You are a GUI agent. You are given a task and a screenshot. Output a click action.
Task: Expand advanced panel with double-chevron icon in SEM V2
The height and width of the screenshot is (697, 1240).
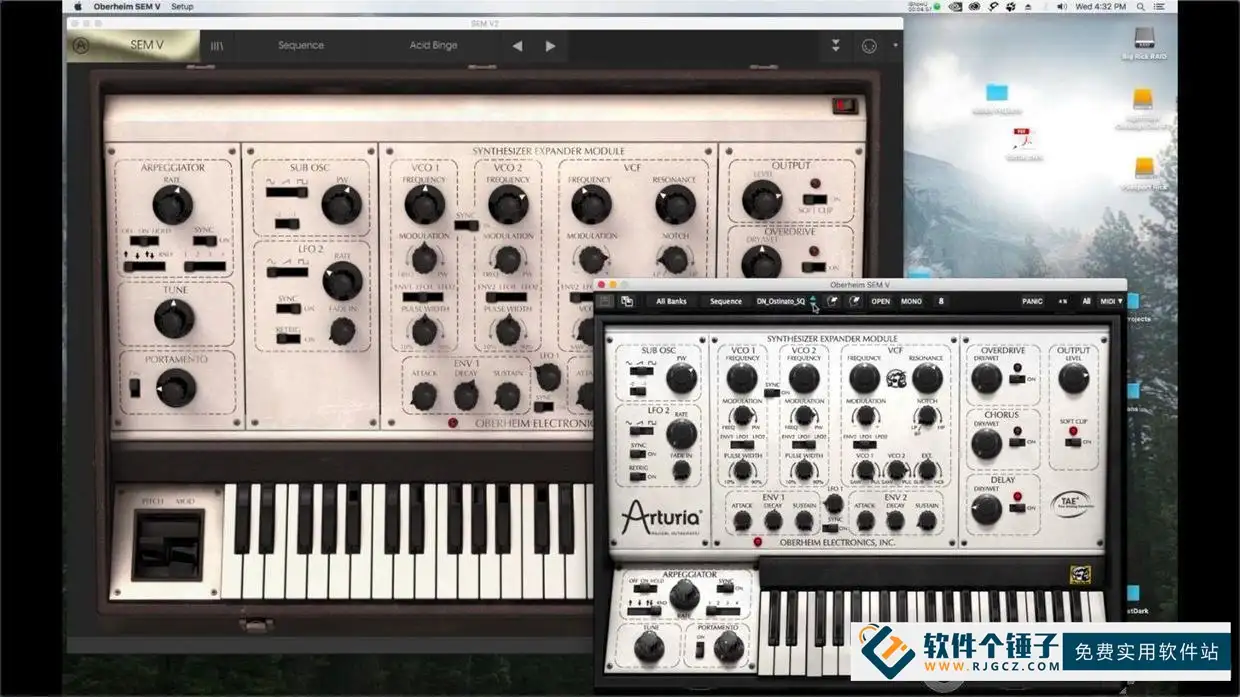[836, 46]
